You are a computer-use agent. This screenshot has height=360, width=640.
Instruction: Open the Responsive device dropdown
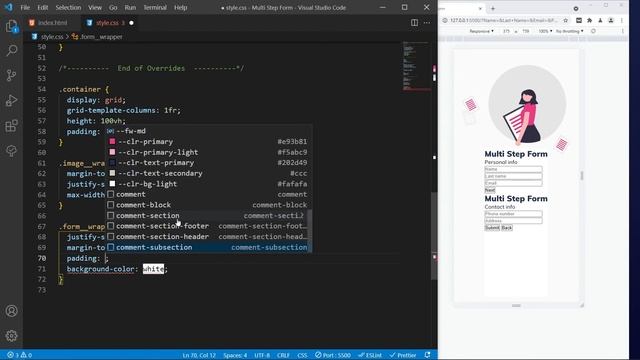click(481, 31)
